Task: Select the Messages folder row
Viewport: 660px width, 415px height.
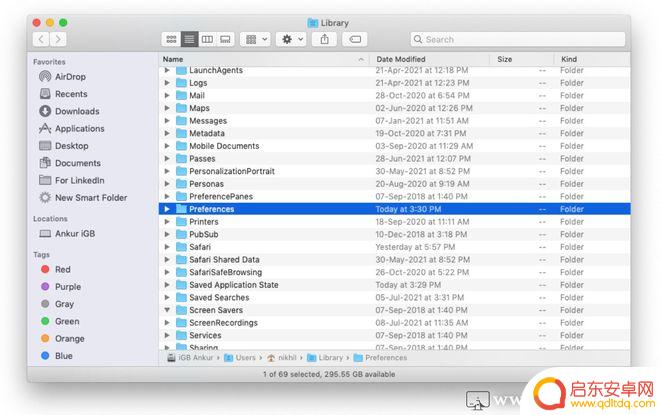Action: coord(394,121)
